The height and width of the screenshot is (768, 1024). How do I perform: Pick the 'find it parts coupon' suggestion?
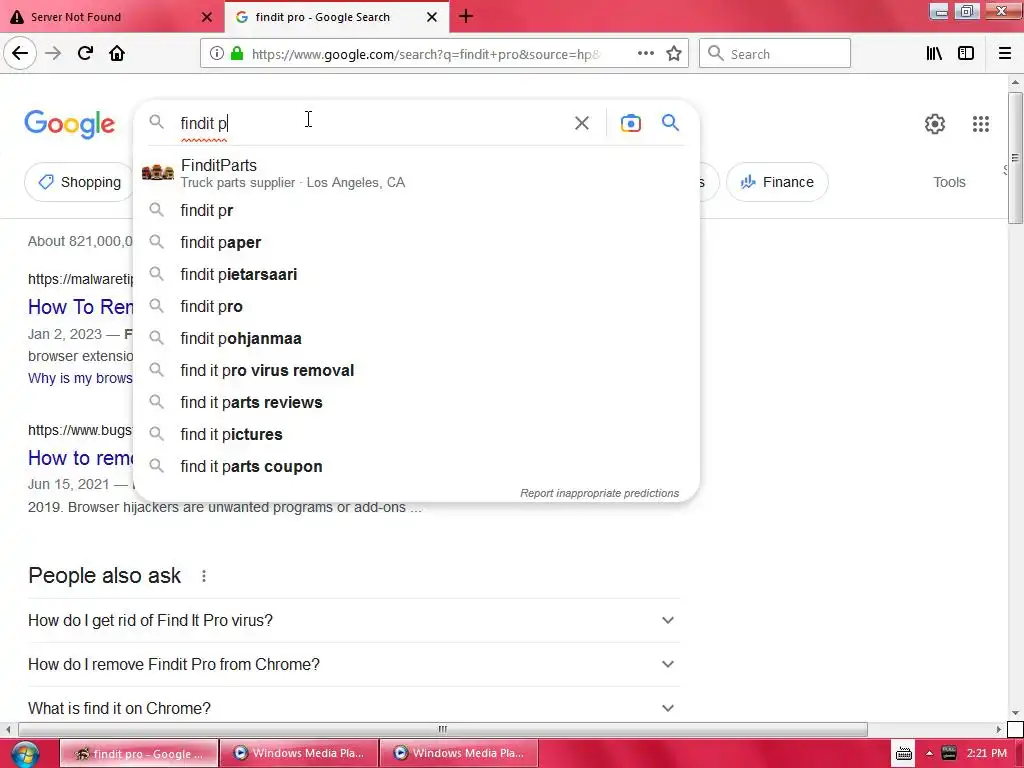point(416,466)
